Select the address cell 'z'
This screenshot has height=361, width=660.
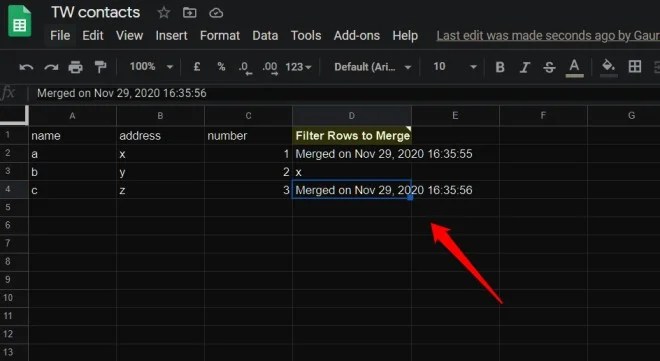click(160, 190)
